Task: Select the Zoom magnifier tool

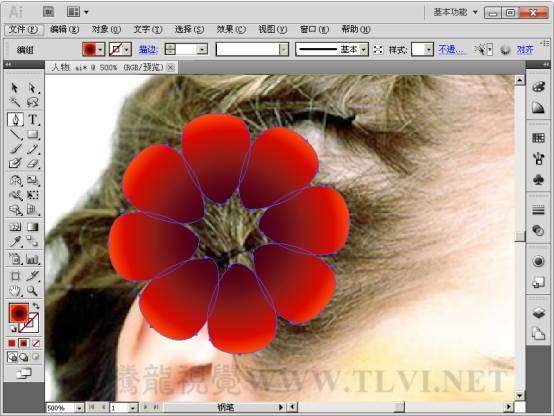Action: coord(32,291)
